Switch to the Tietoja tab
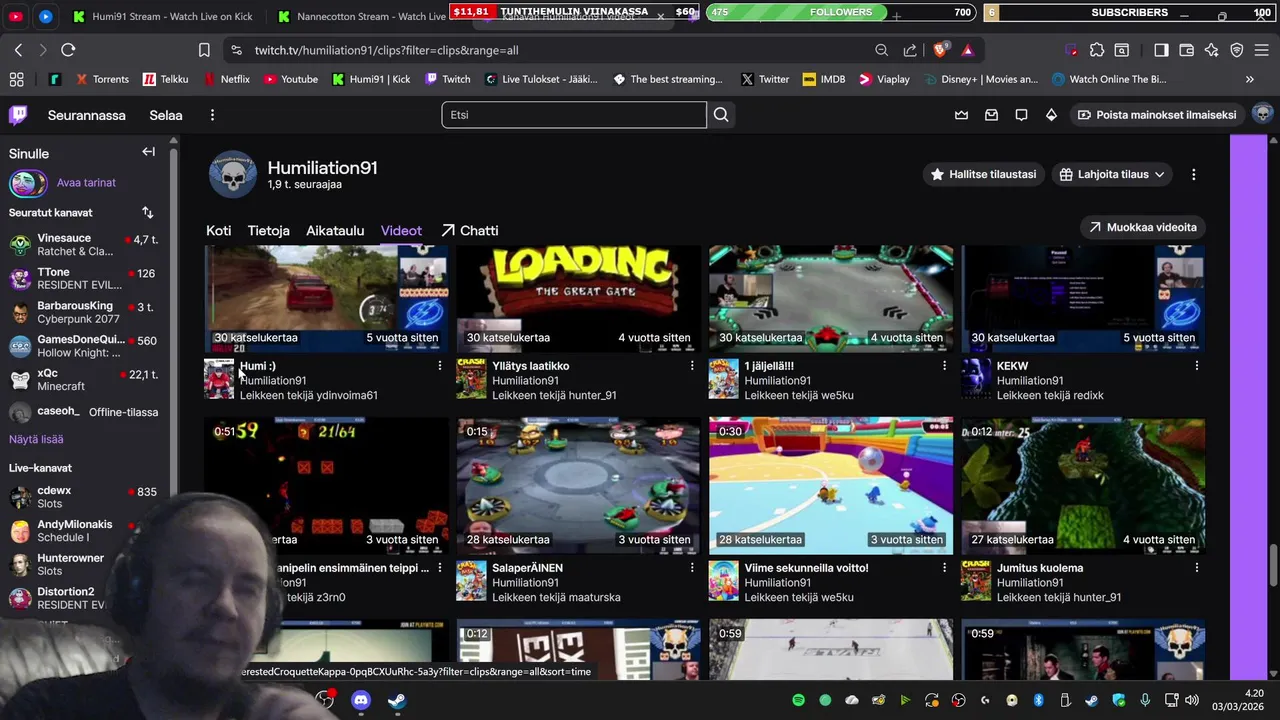 click(268, 230)
